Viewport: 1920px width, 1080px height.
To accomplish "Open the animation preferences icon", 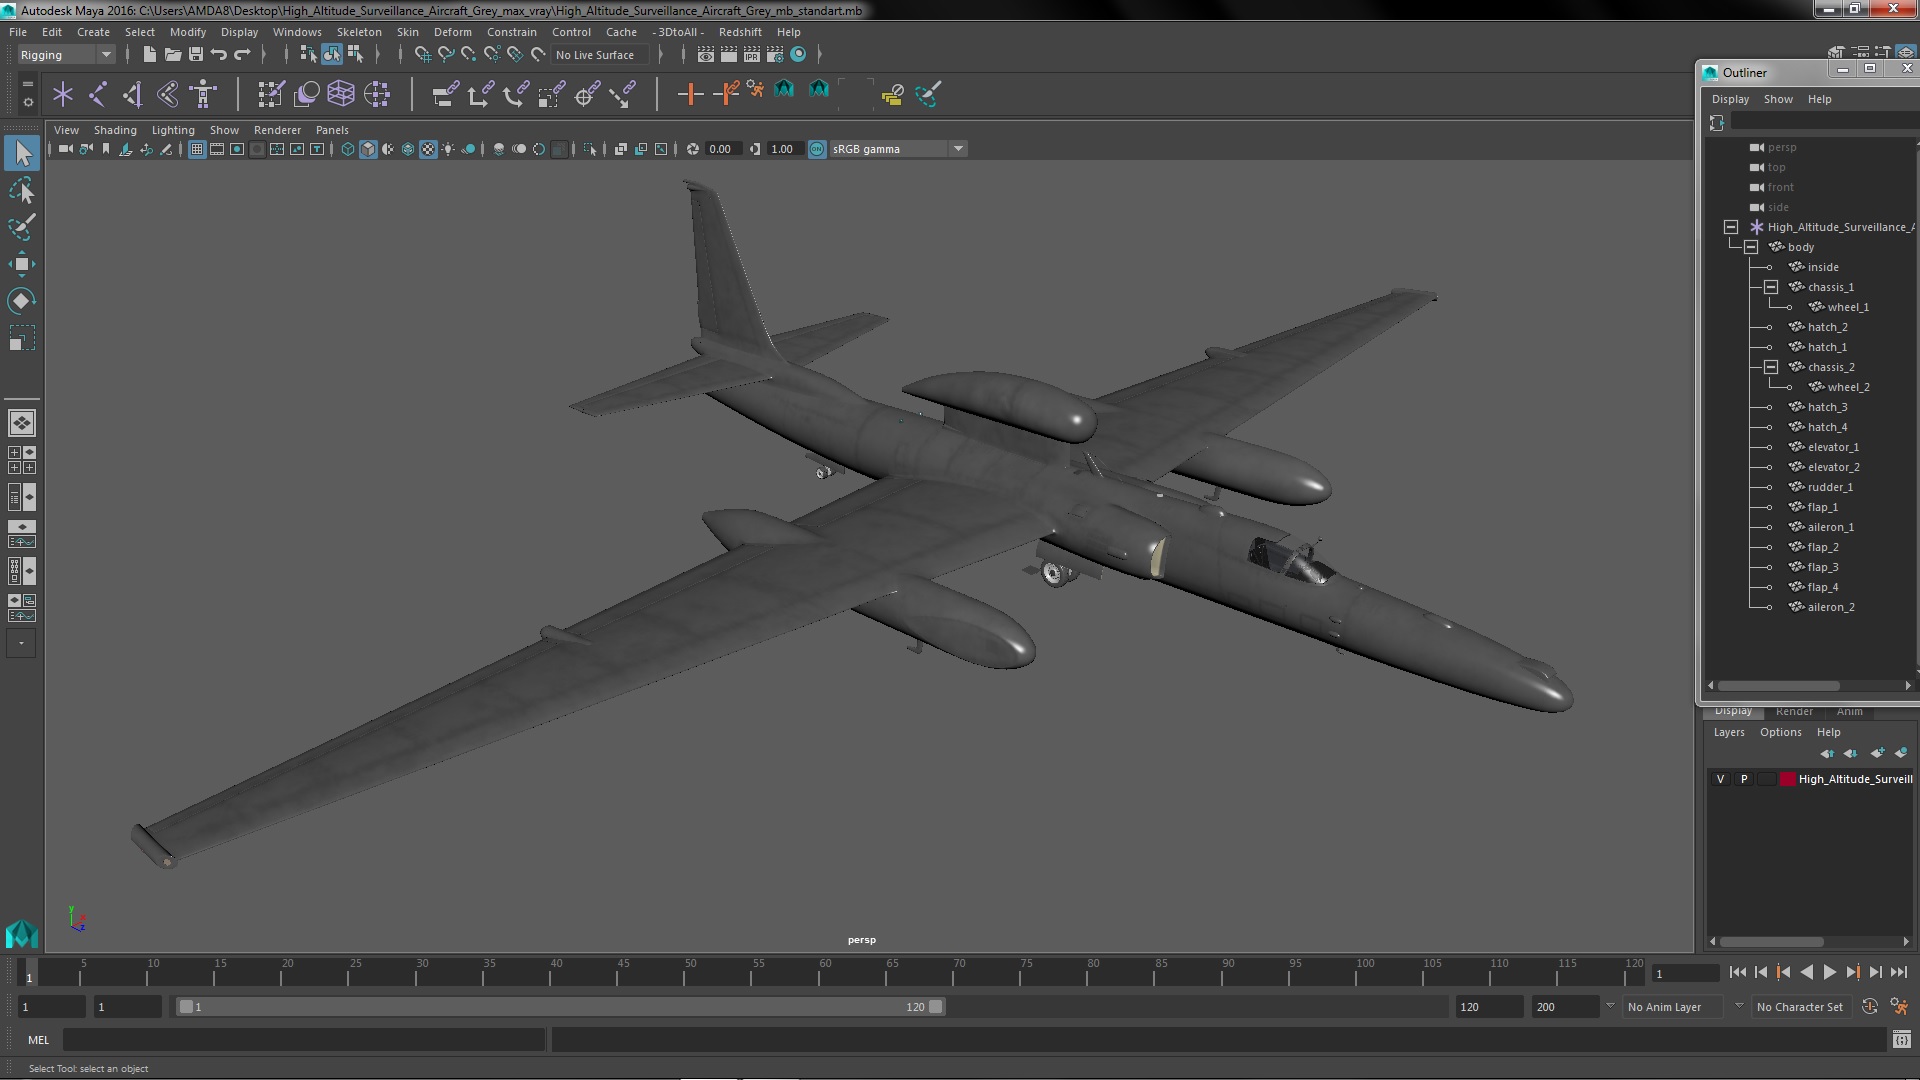I will [x=1899, y=1007].
